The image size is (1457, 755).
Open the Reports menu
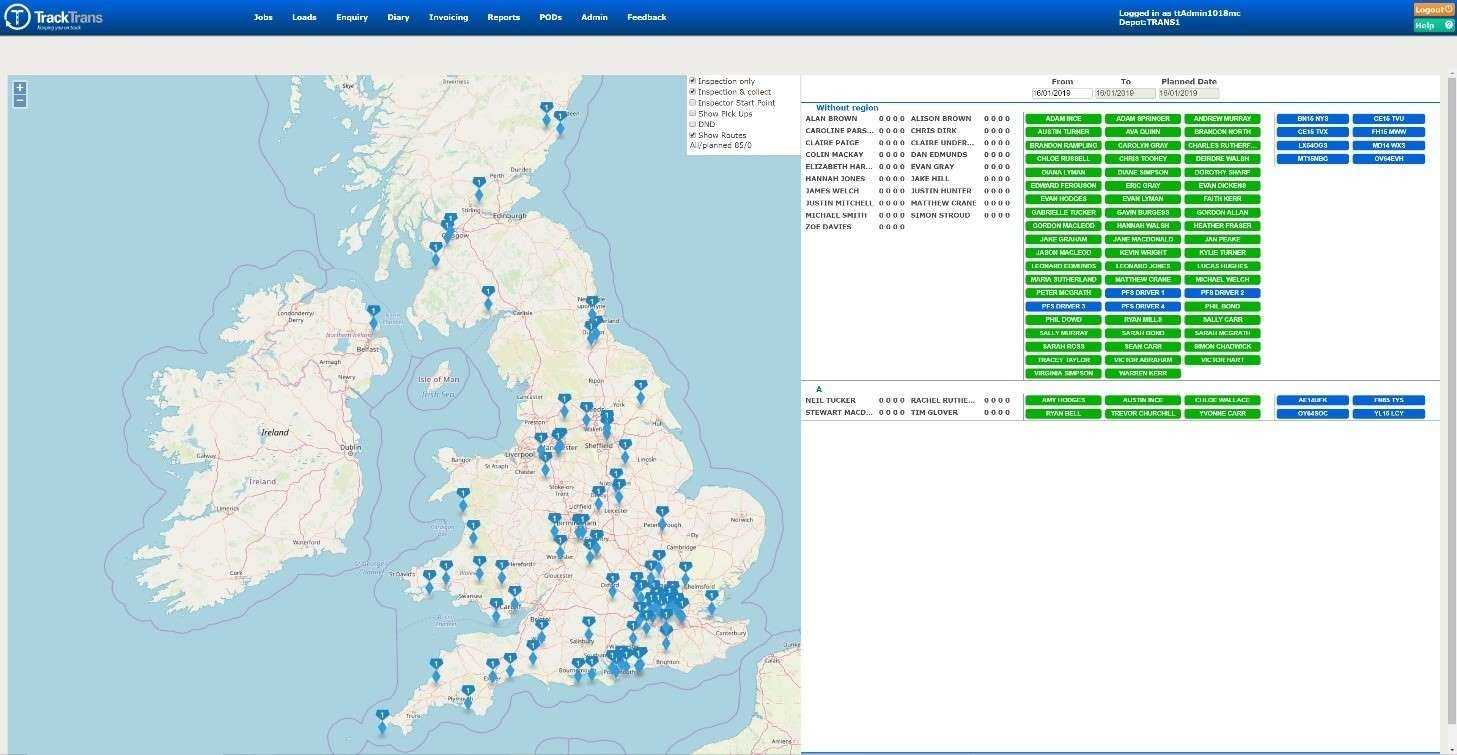(503, 17)
